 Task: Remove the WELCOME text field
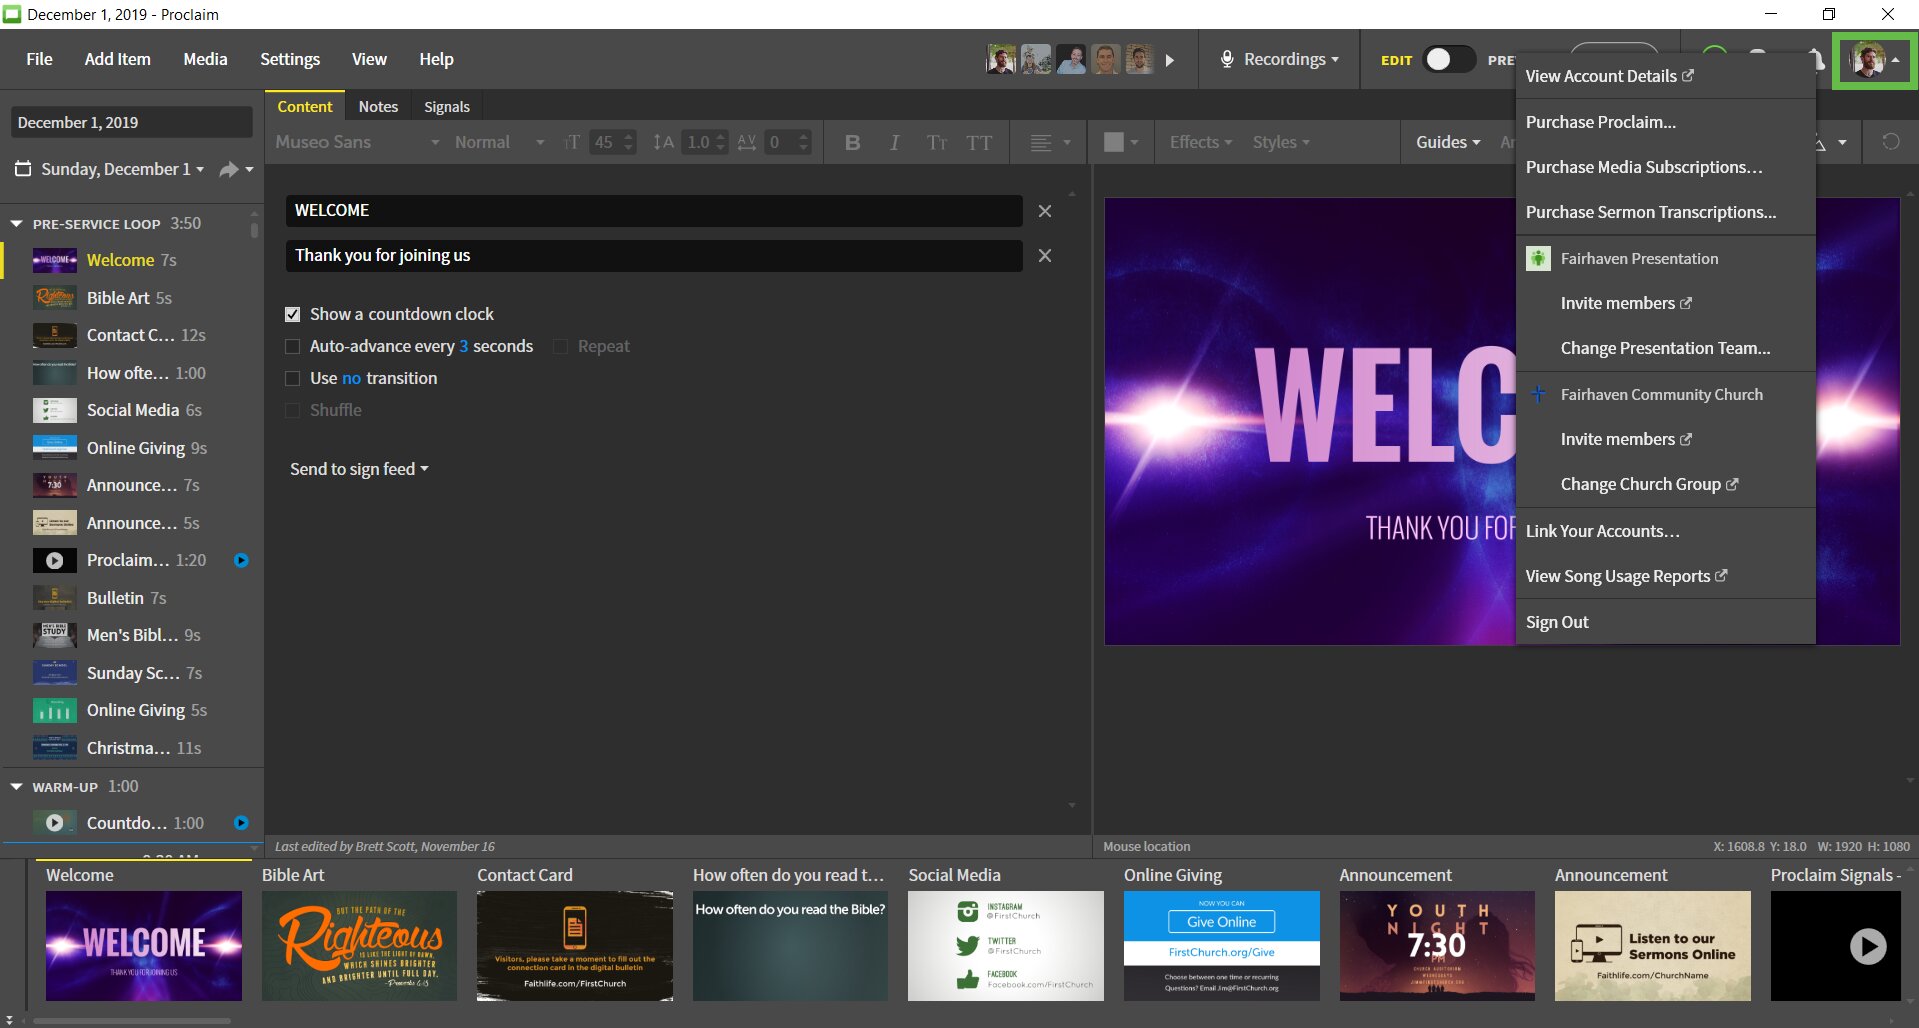[x=1045, y=211]
